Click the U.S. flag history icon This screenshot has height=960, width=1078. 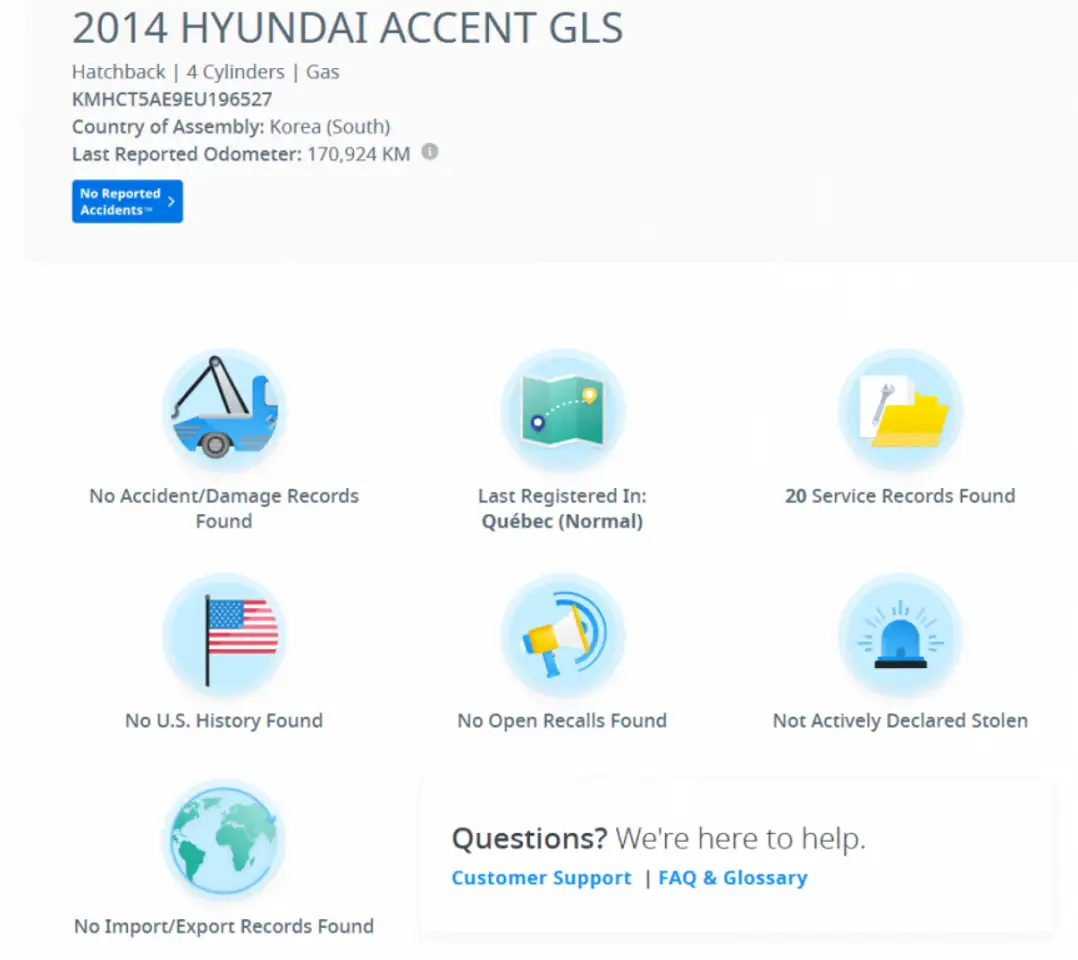(x=224, y=635)
